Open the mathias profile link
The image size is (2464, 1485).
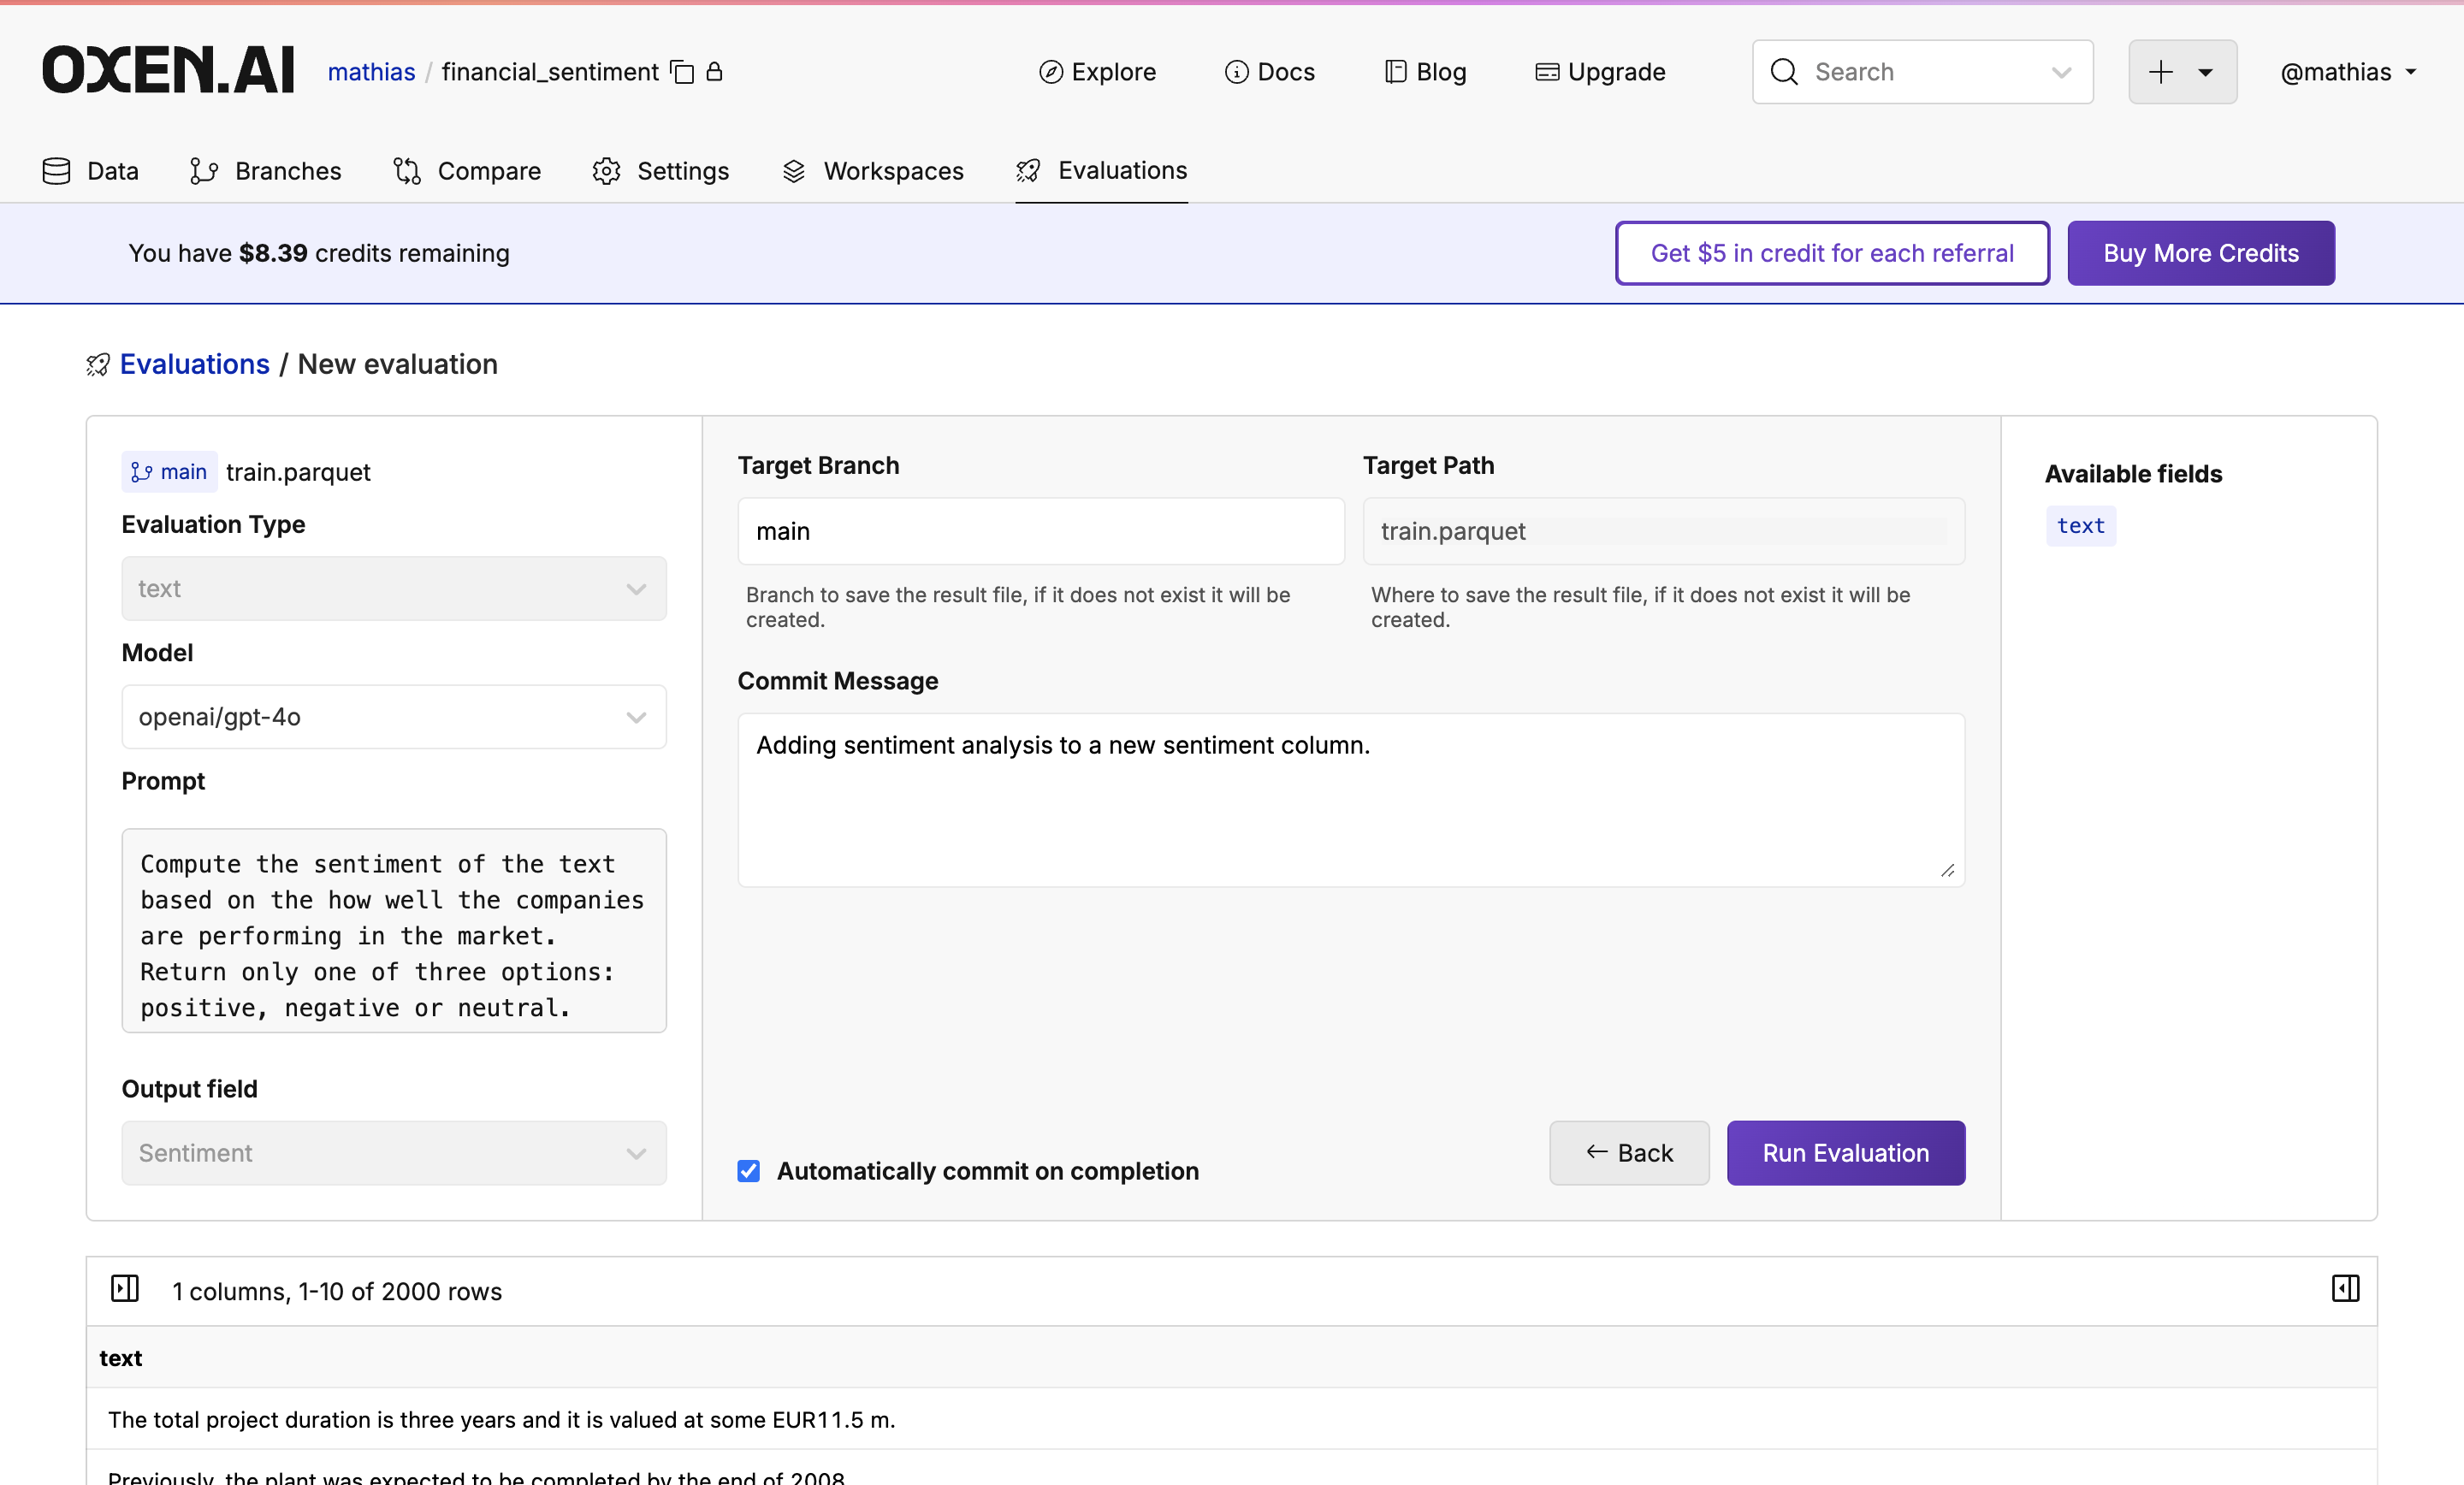(x=371, y=71)
